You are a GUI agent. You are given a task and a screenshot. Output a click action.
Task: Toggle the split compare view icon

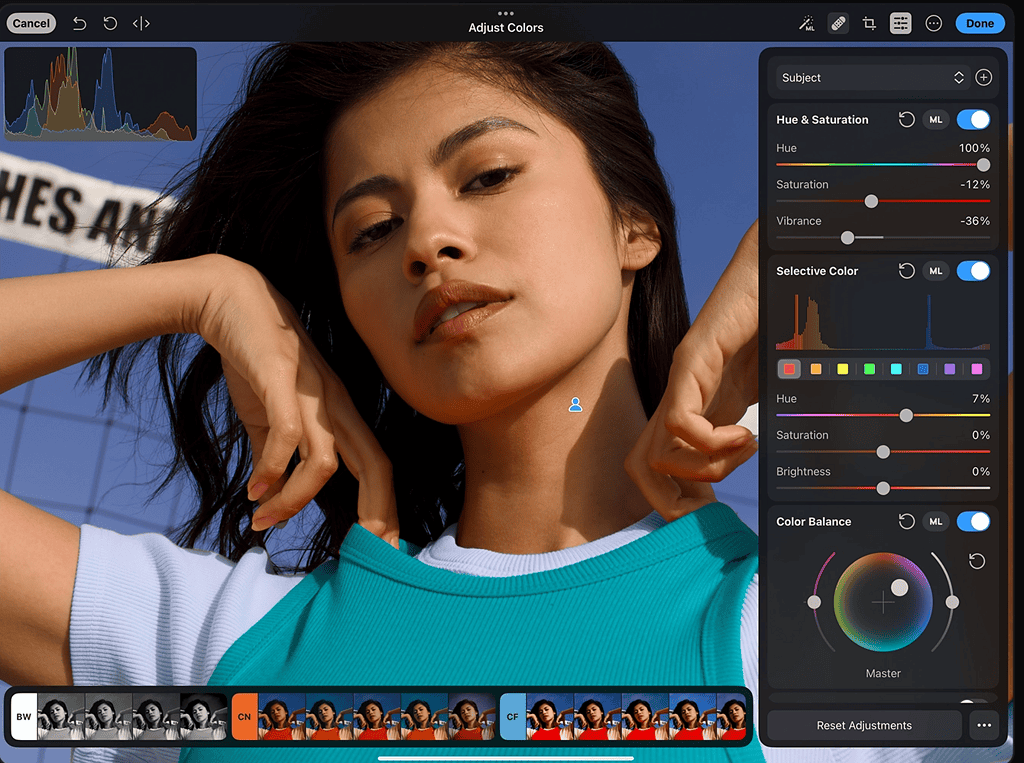coord(141,24)
